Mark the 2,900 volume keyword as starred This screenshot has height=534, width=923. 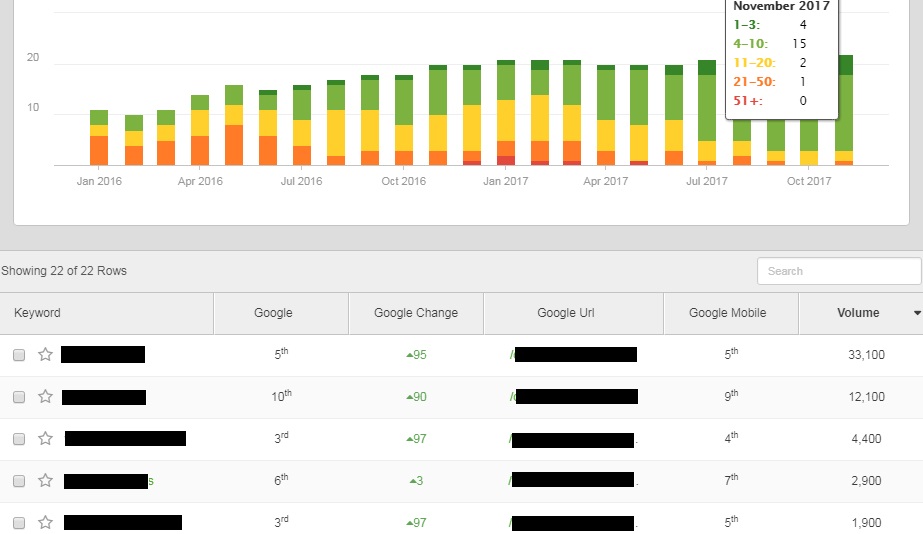pyautogui.click(x=45, y=481)
